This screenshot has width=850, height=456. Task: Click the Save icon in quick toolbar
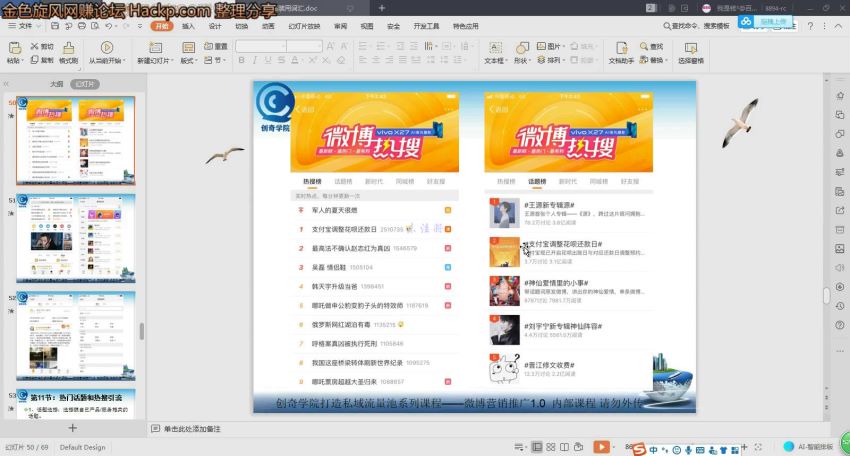(x=55, y=25)
